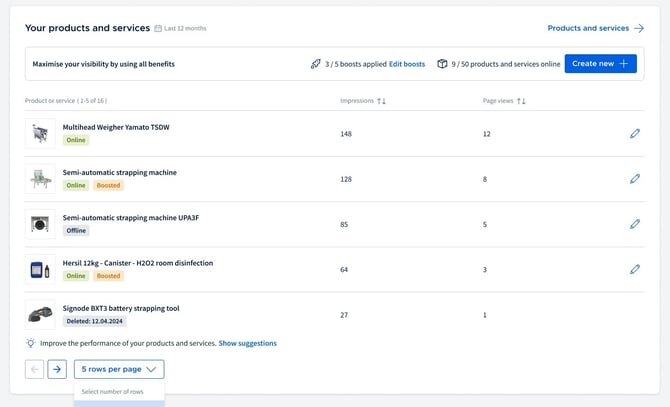
Task: Click 'Last 12 months' label
Action: pyautogui.click(x=185, y=28)
